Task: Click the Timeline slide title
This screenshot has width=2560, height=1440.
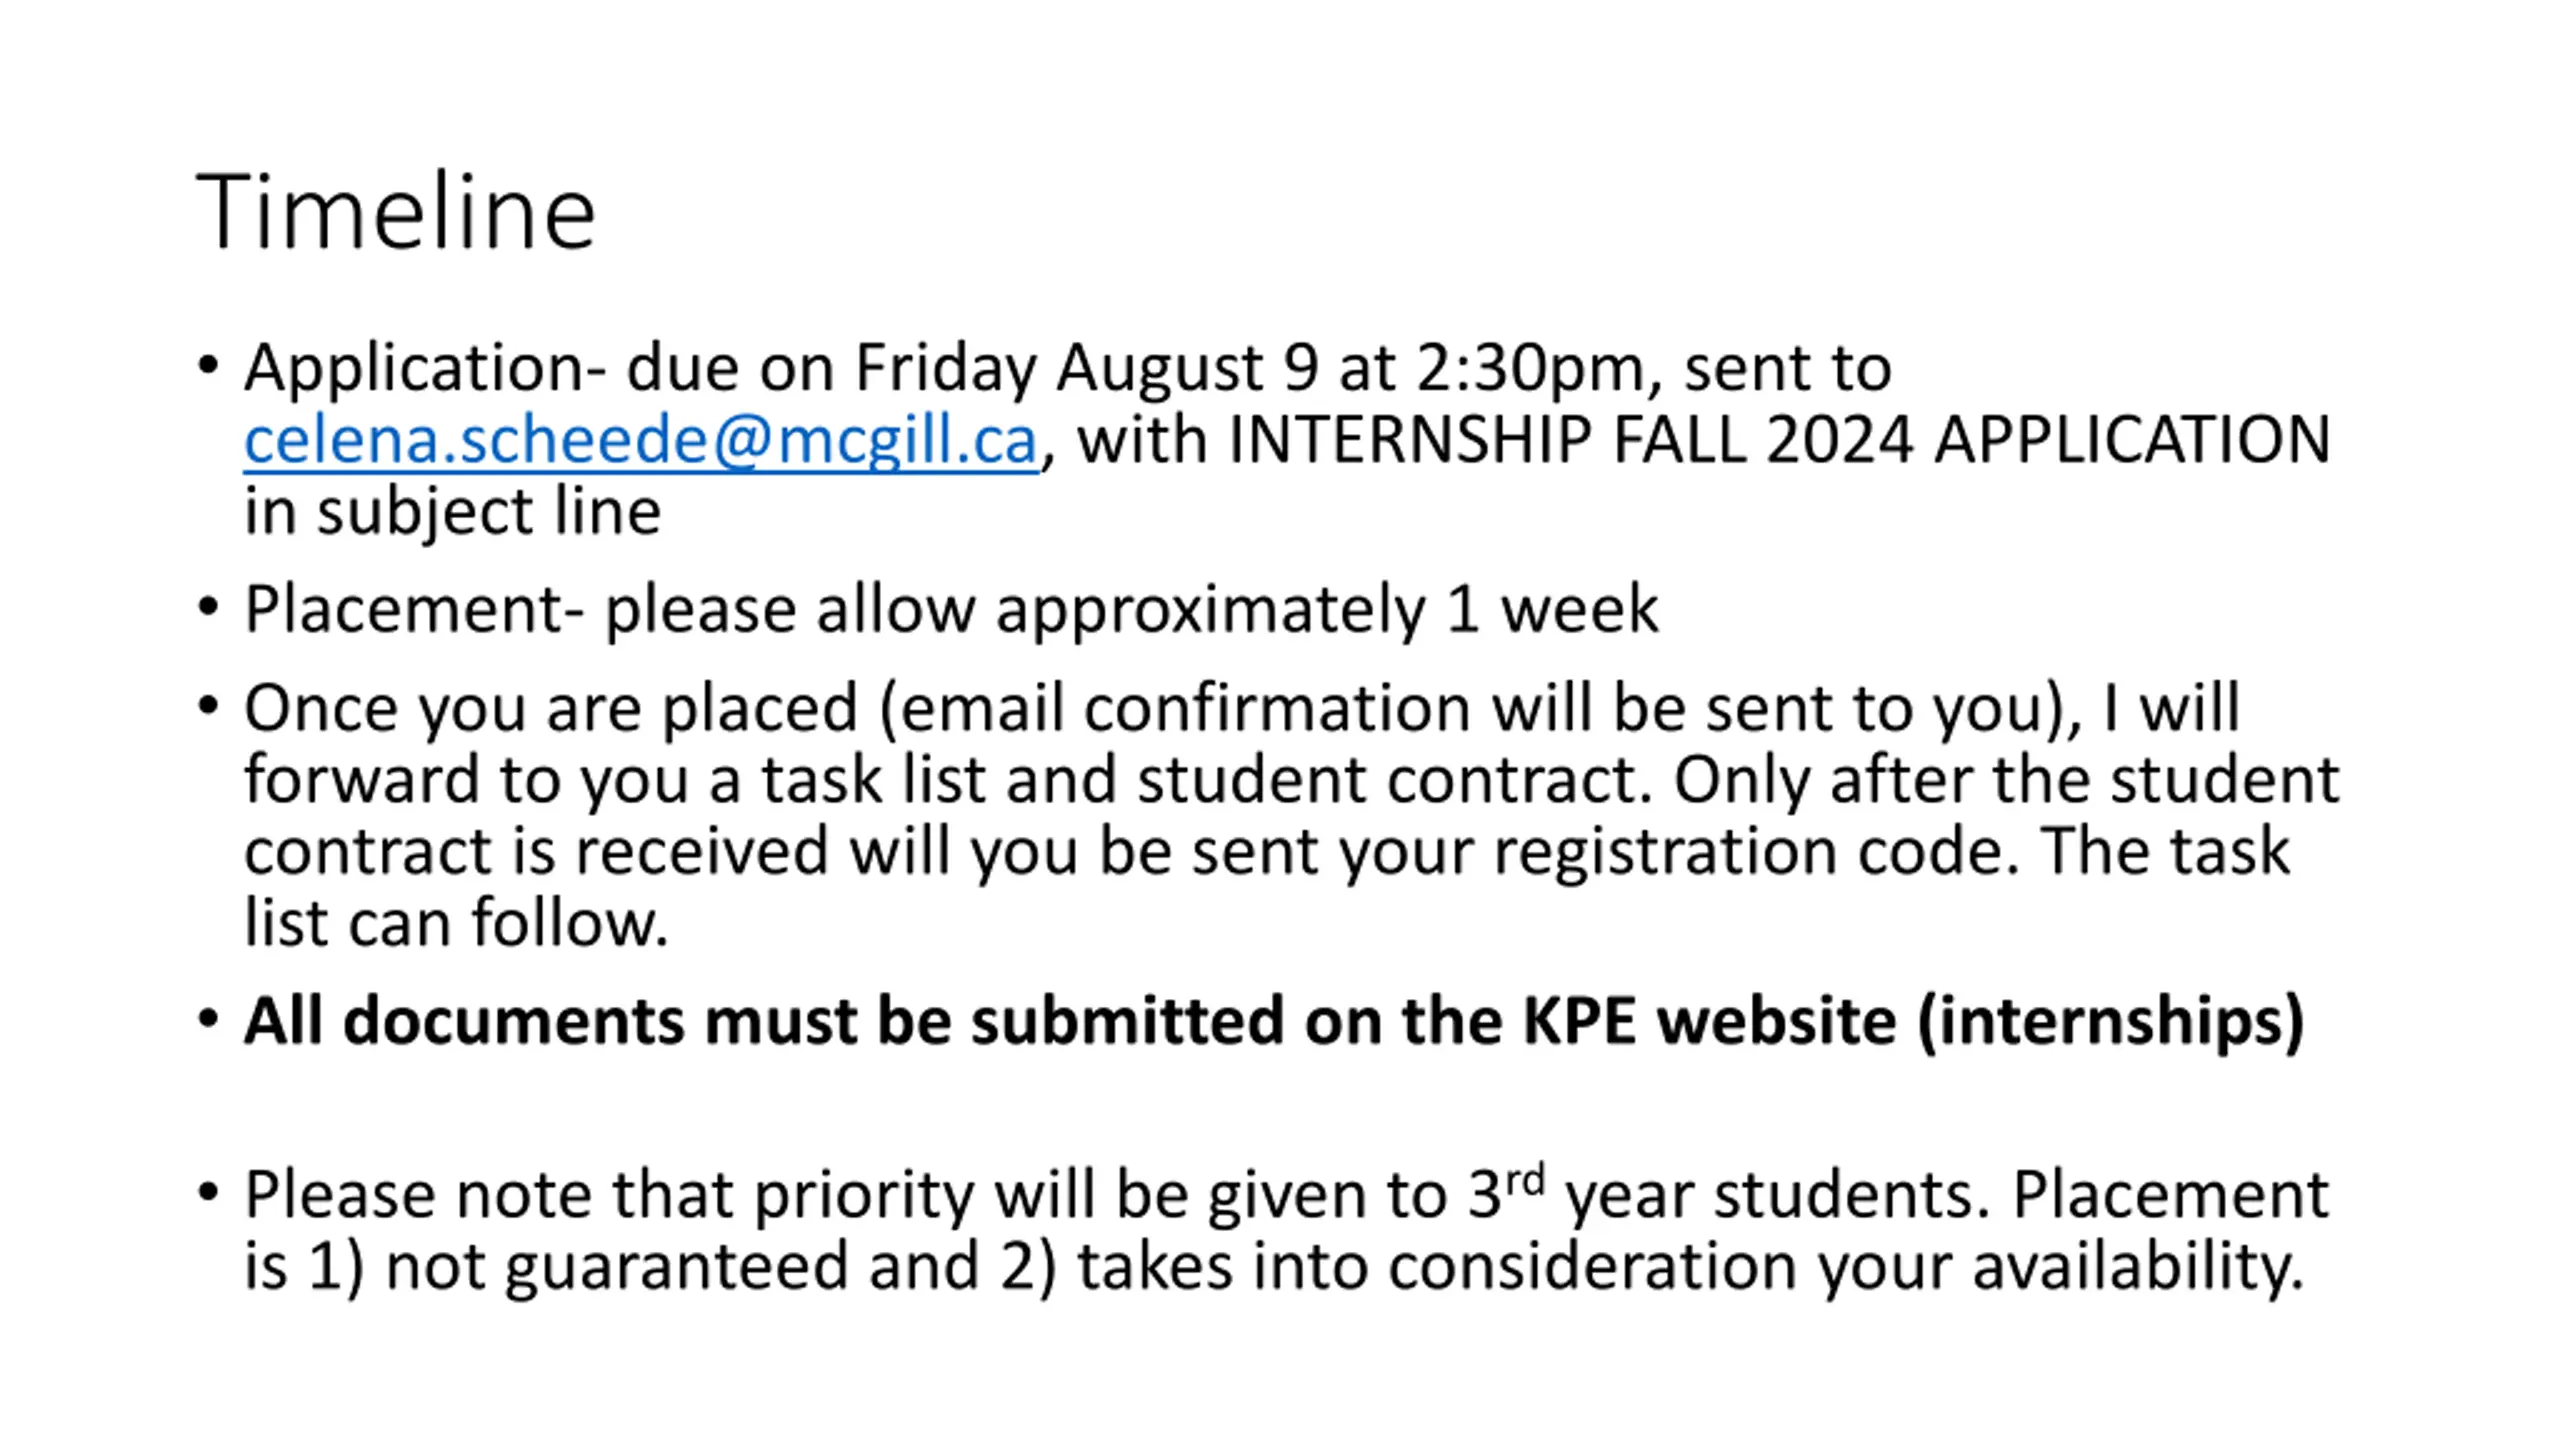Action: 396,212
